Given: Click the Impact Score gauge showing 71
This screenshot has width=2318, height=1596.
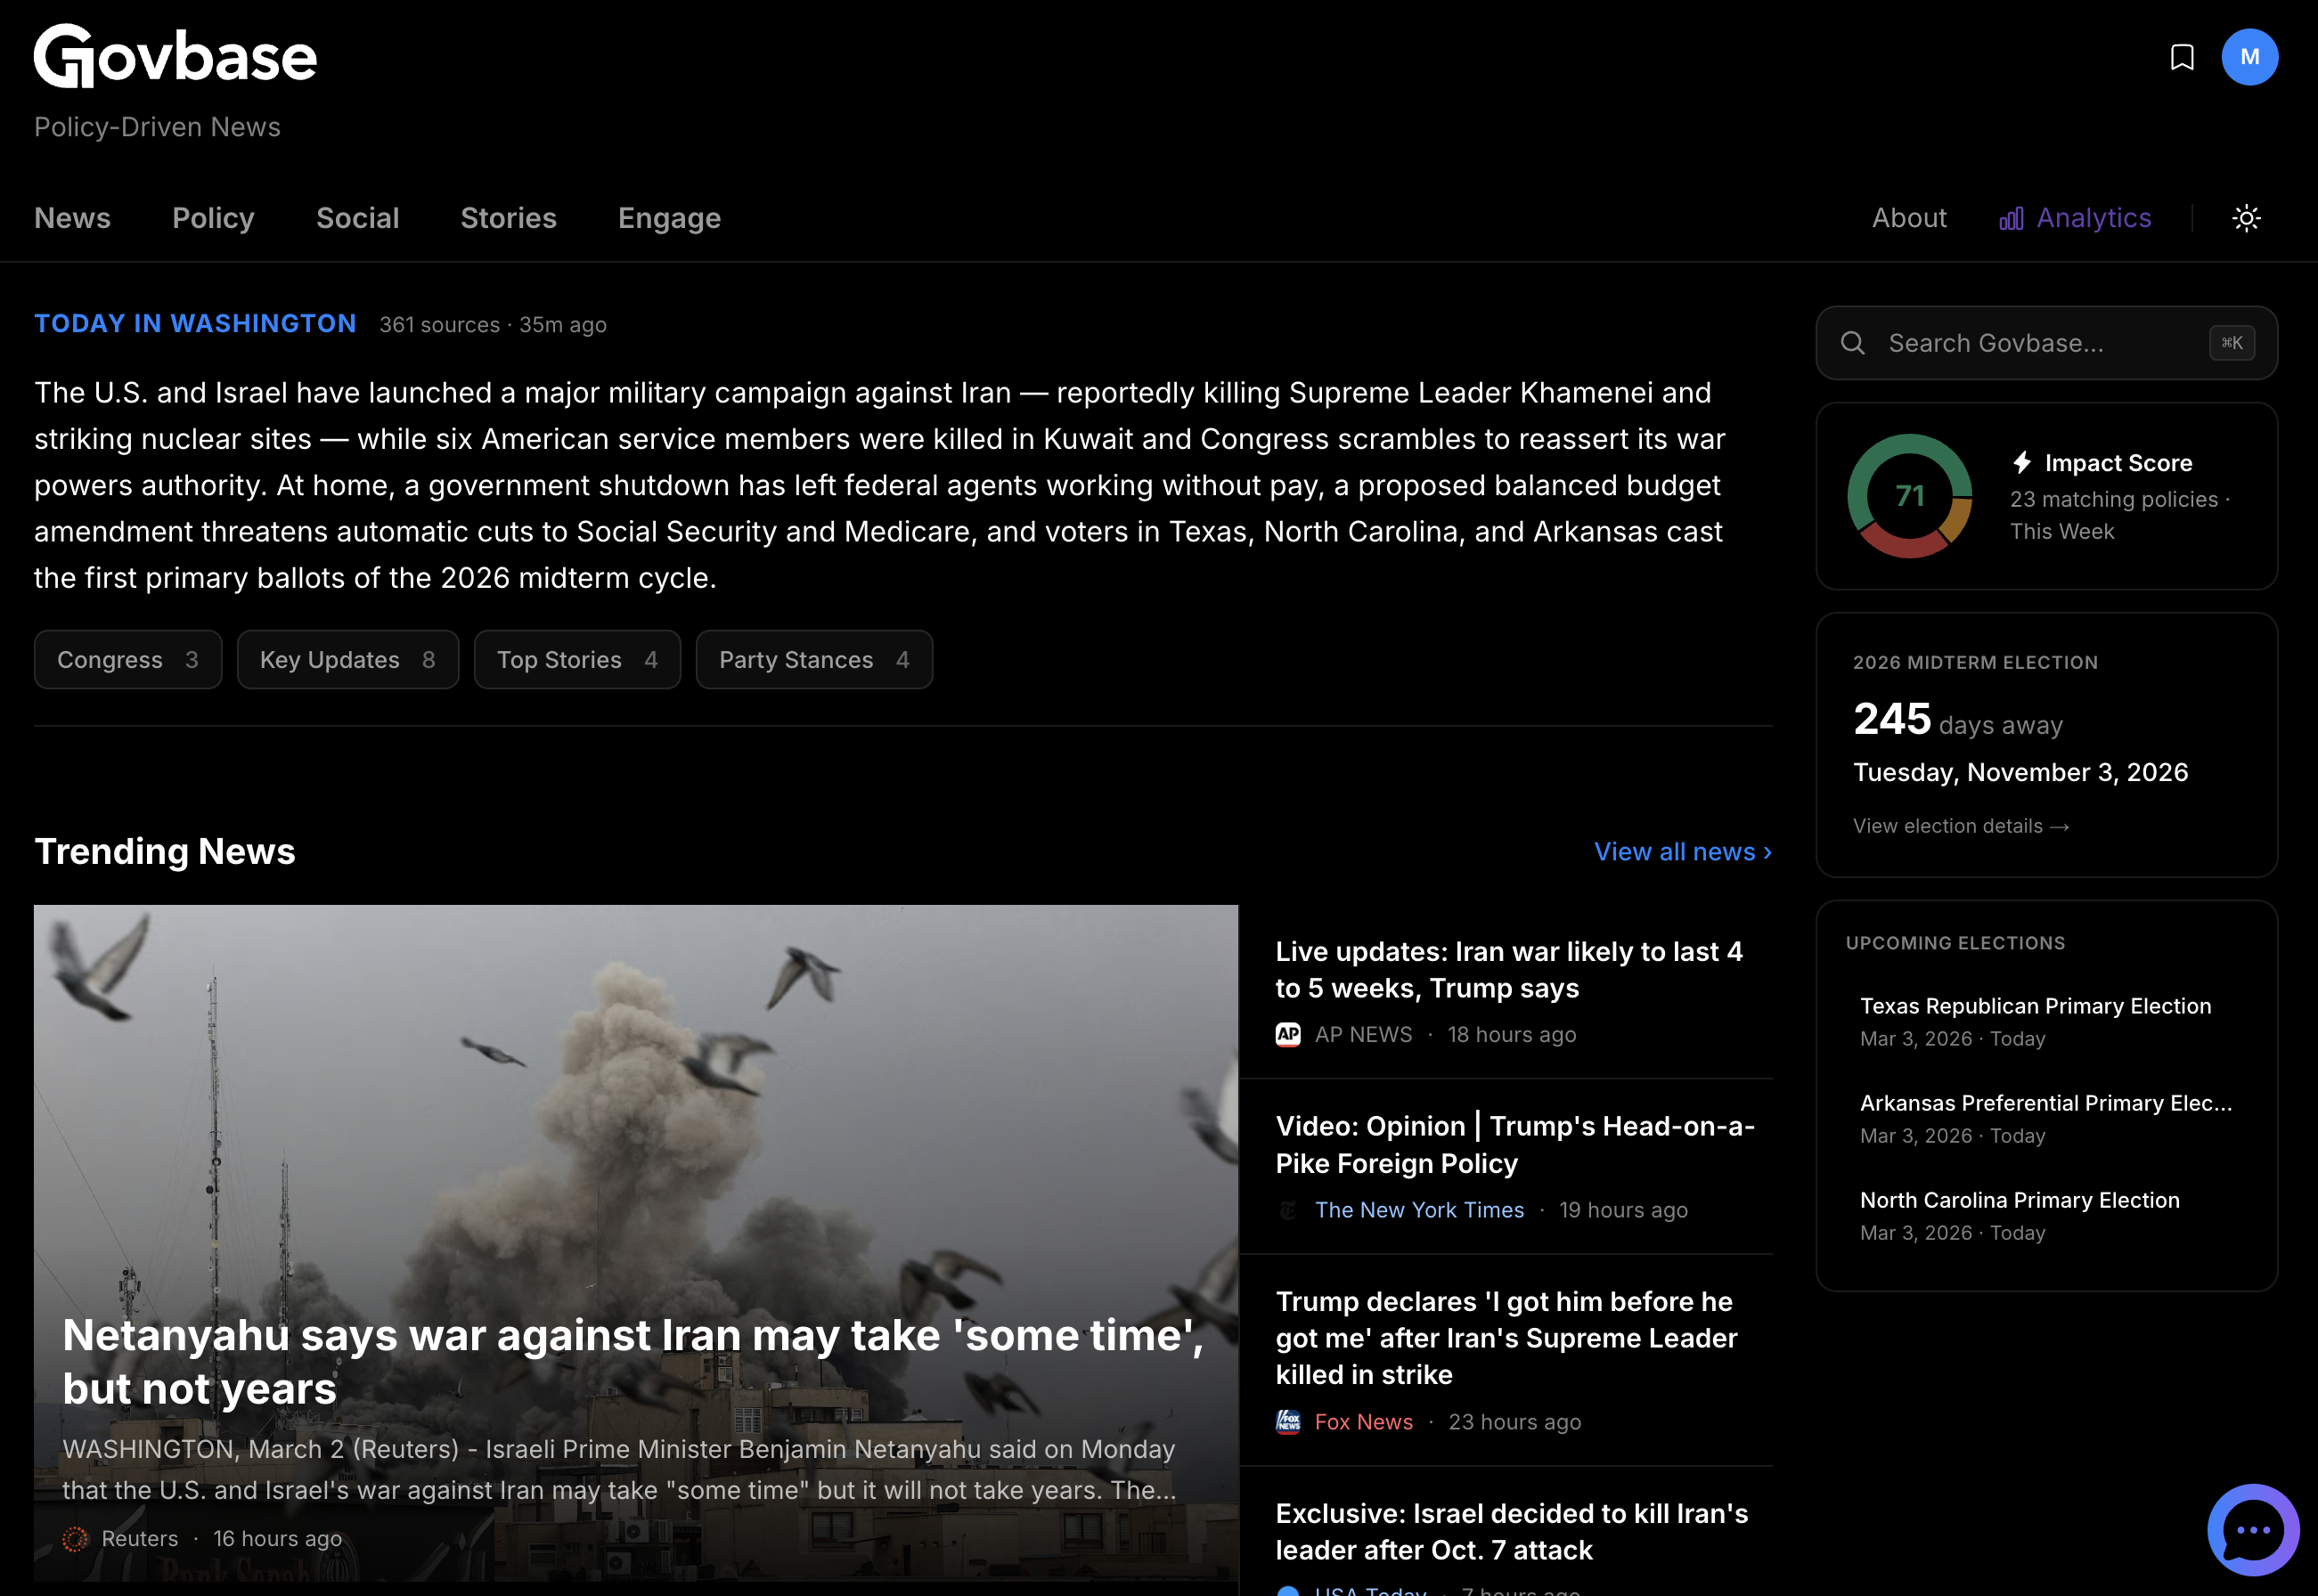Looking at the screenshot, I should [x=1910, y=495].
